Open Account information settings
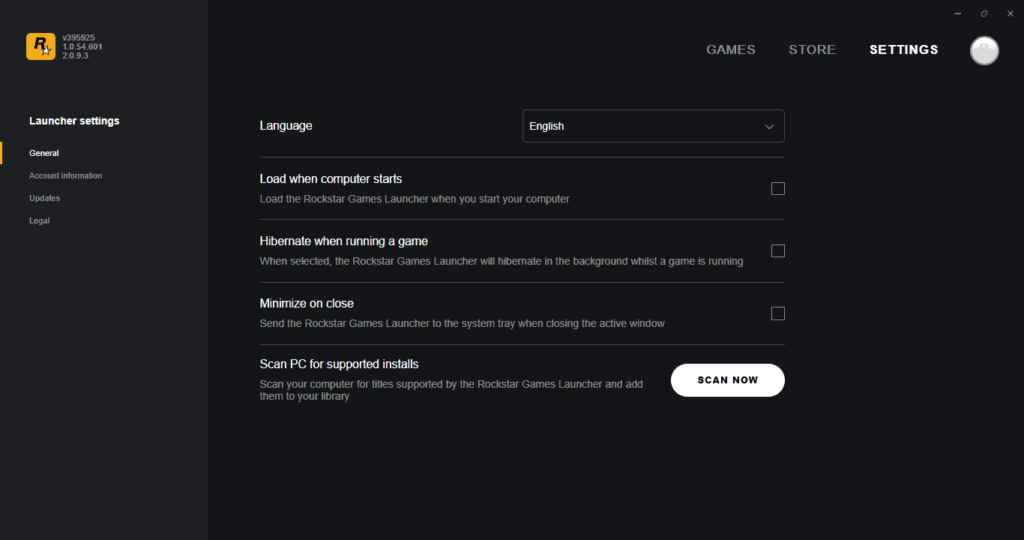The image size is (1024, 540). coord(65,176)
